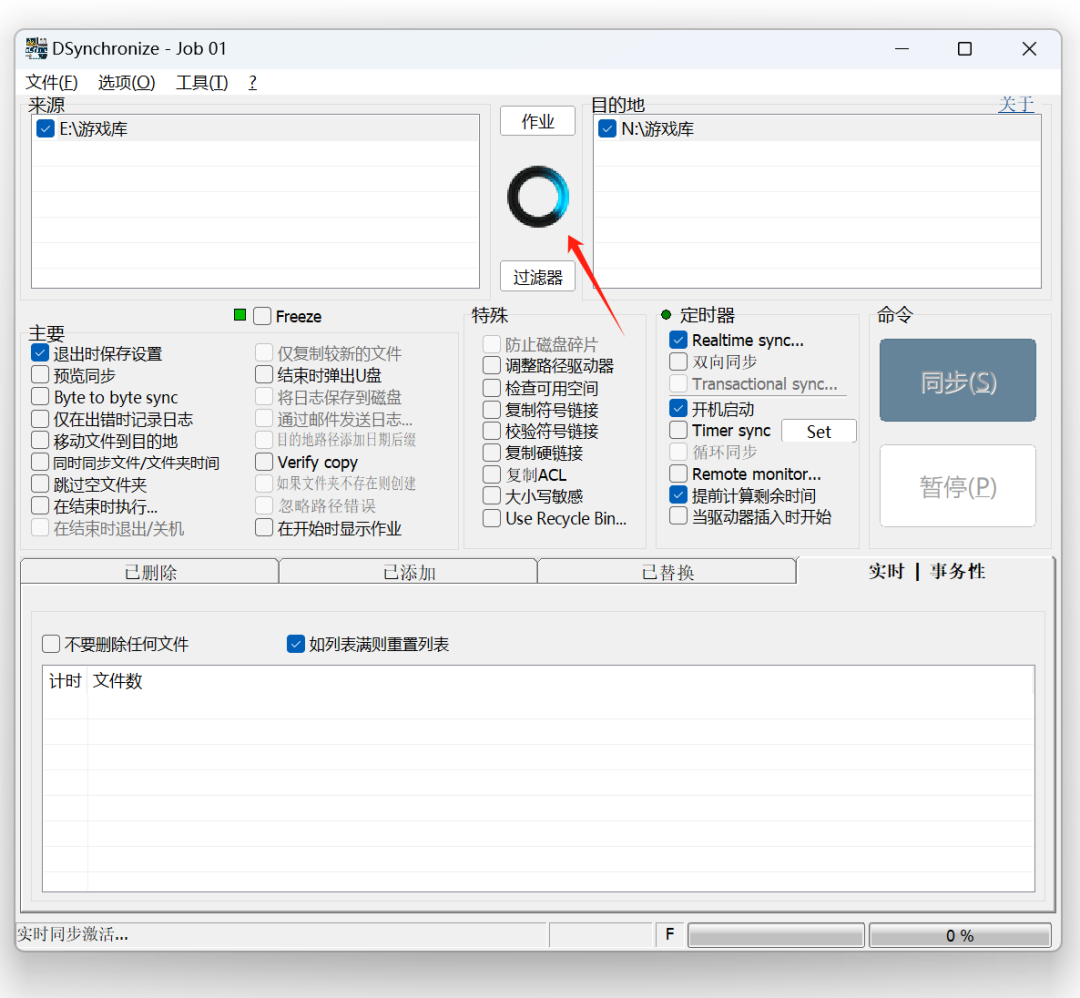Switch to the 已添加 tab
This screenshot has width=1080, height=998.
click(x=408, y=572)
